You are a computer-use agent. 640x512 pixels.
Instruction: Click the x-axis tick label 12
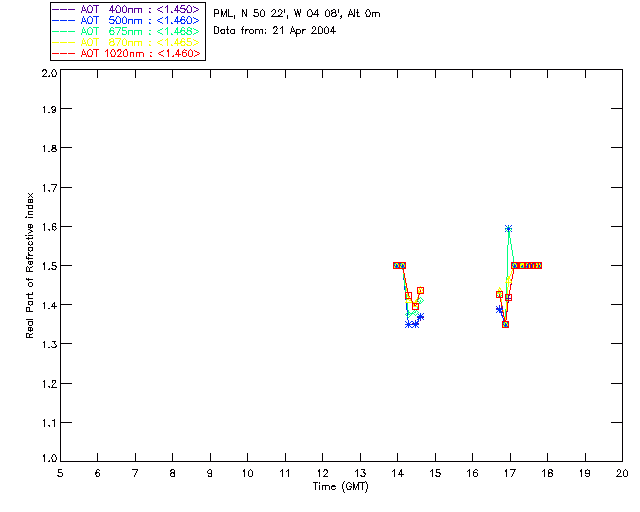point(322,474)
